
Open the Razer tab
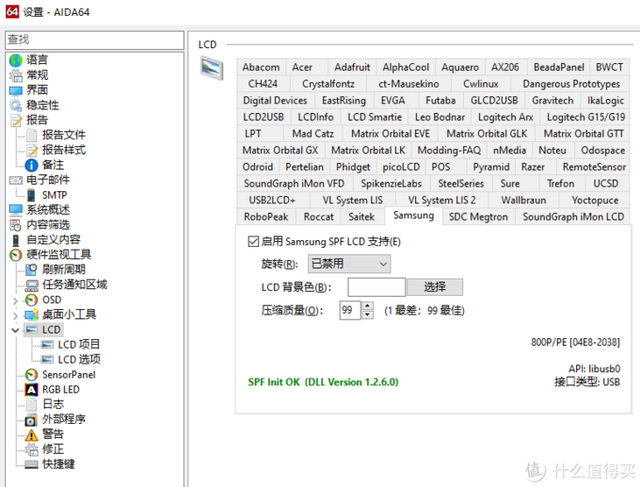tap(533, 167)
